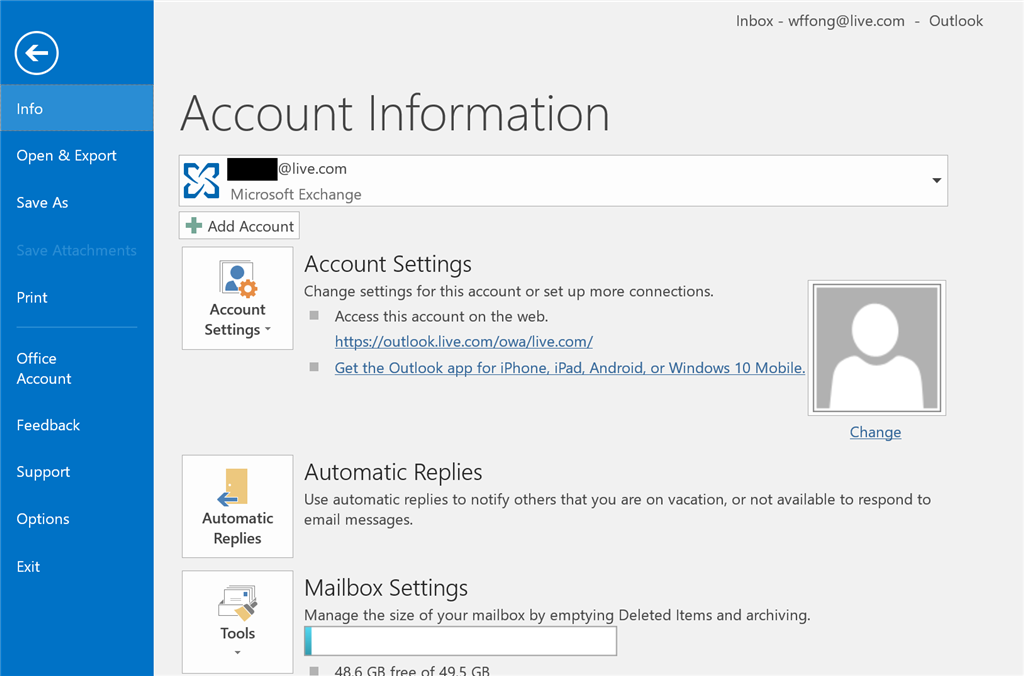Screen dimensions: 1024x676
Task: Click Change under the profile photo
Action: point(875,432)
